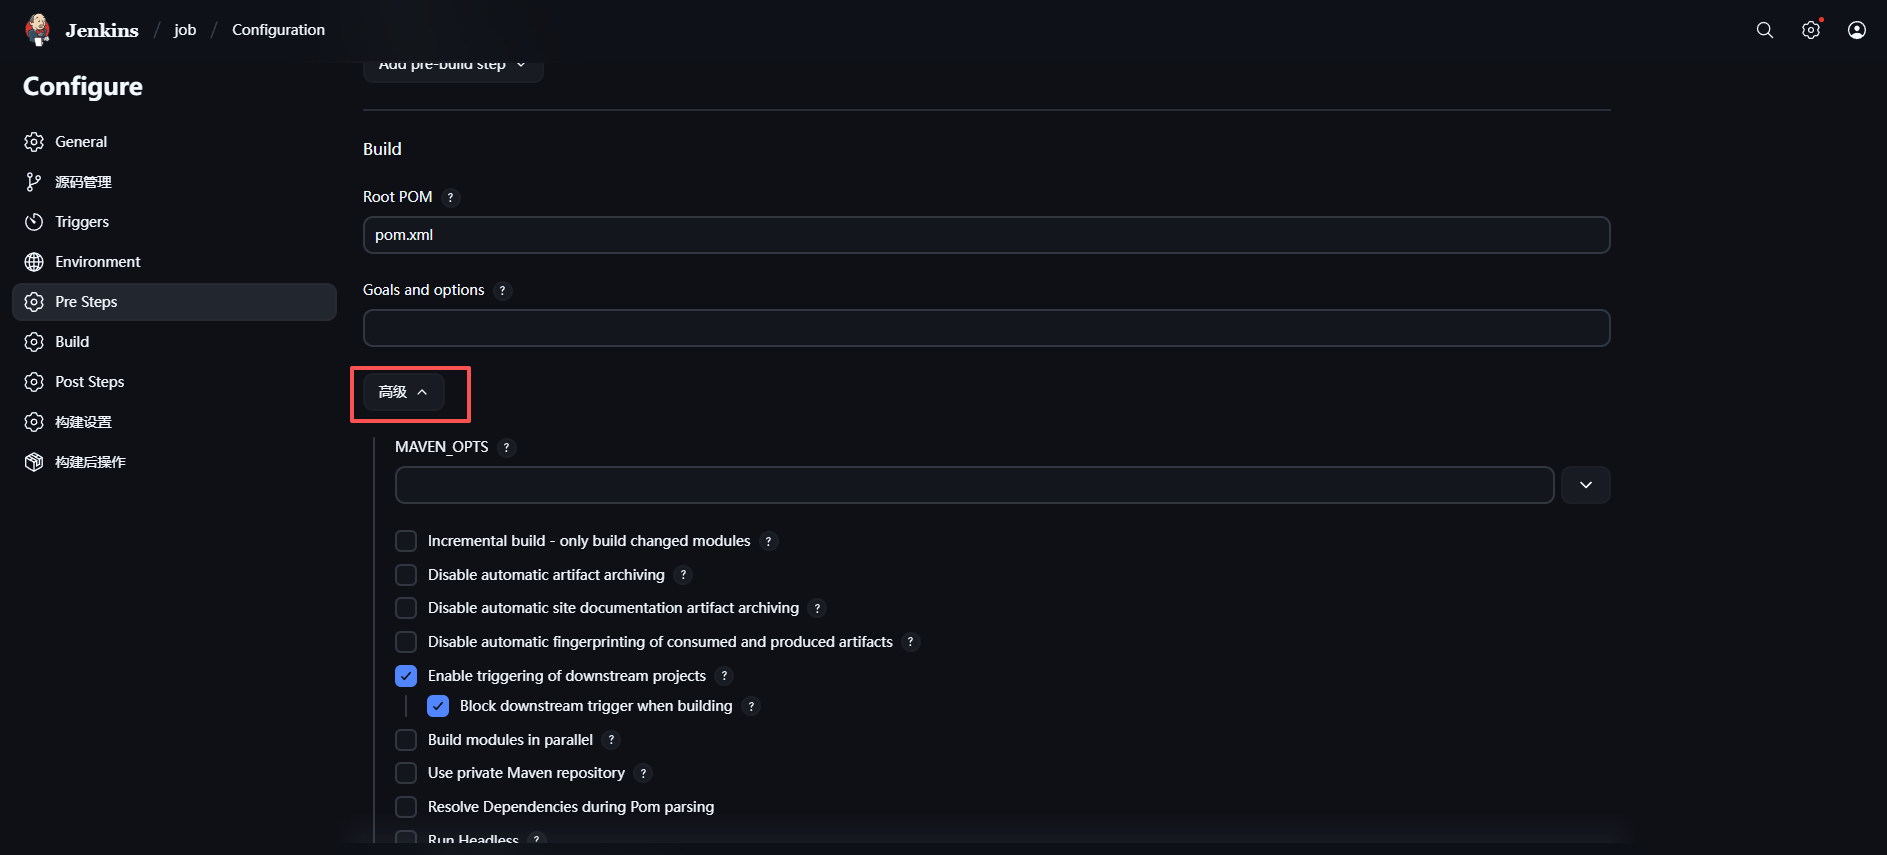Check Use private Maven repository

point(406,773)
